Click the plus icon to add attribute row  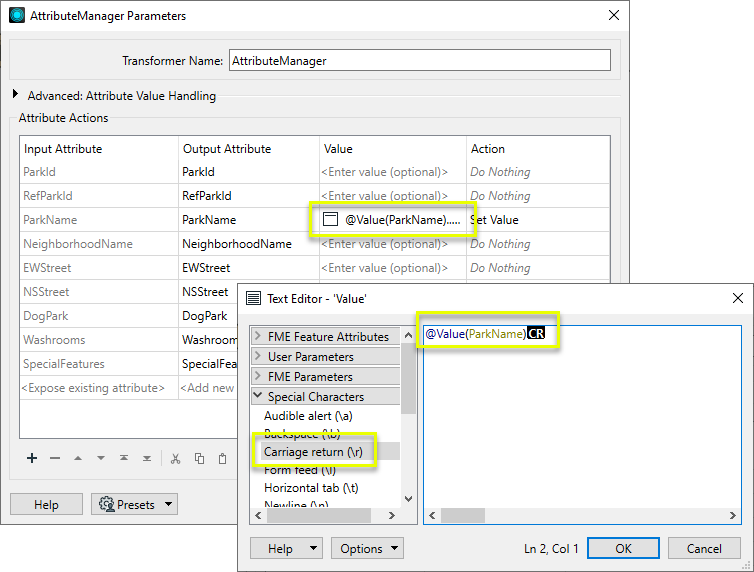(32, 458)
